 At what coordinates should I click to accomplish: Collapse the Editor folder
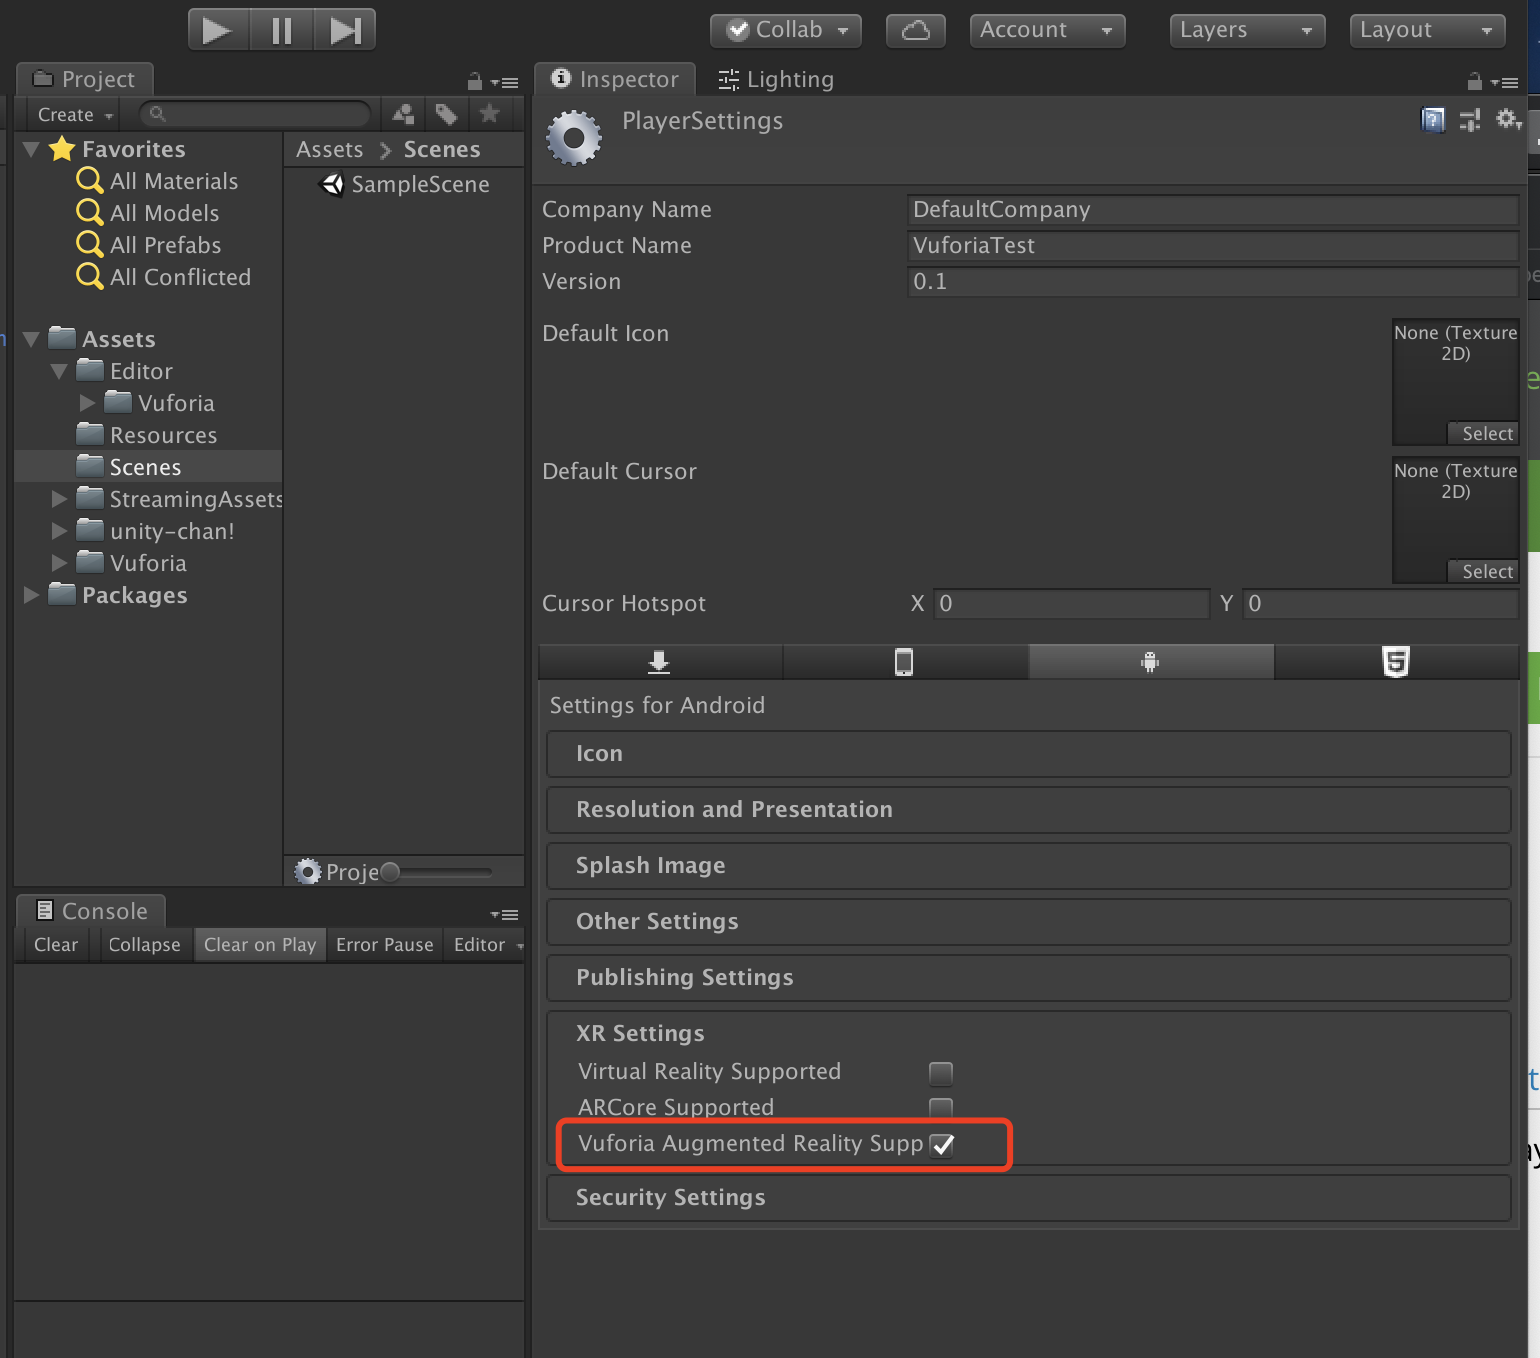pyautogui.click(x=59, y=371)
